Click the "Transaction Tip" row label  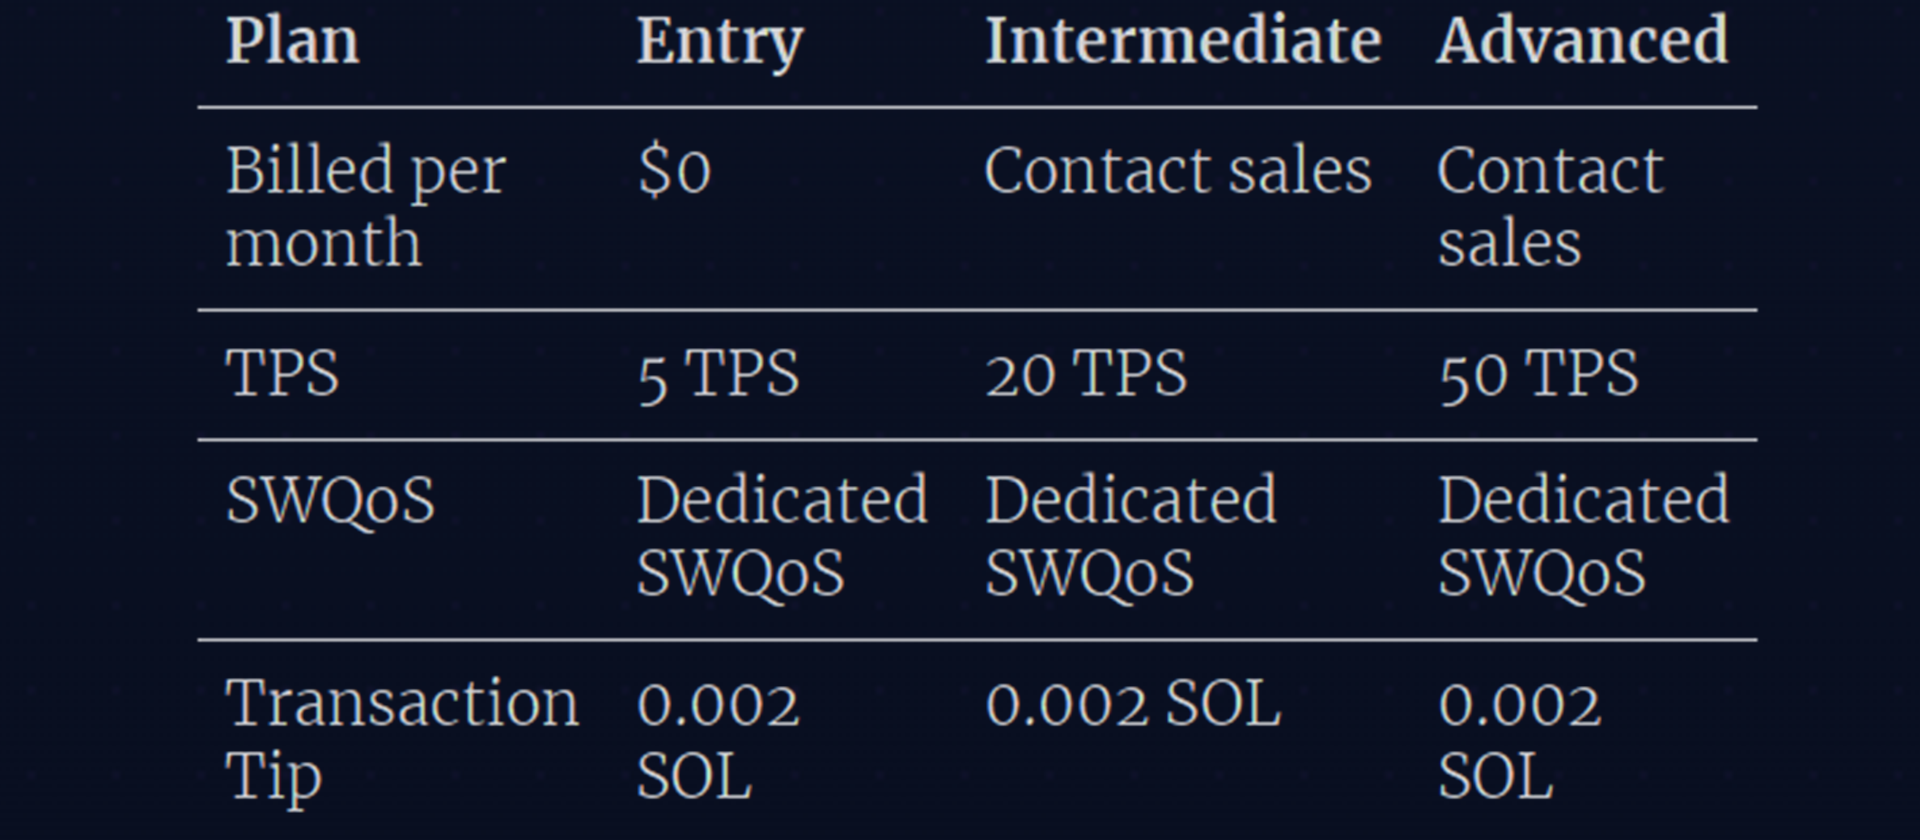pyautogui.click(x=401, y=739)
